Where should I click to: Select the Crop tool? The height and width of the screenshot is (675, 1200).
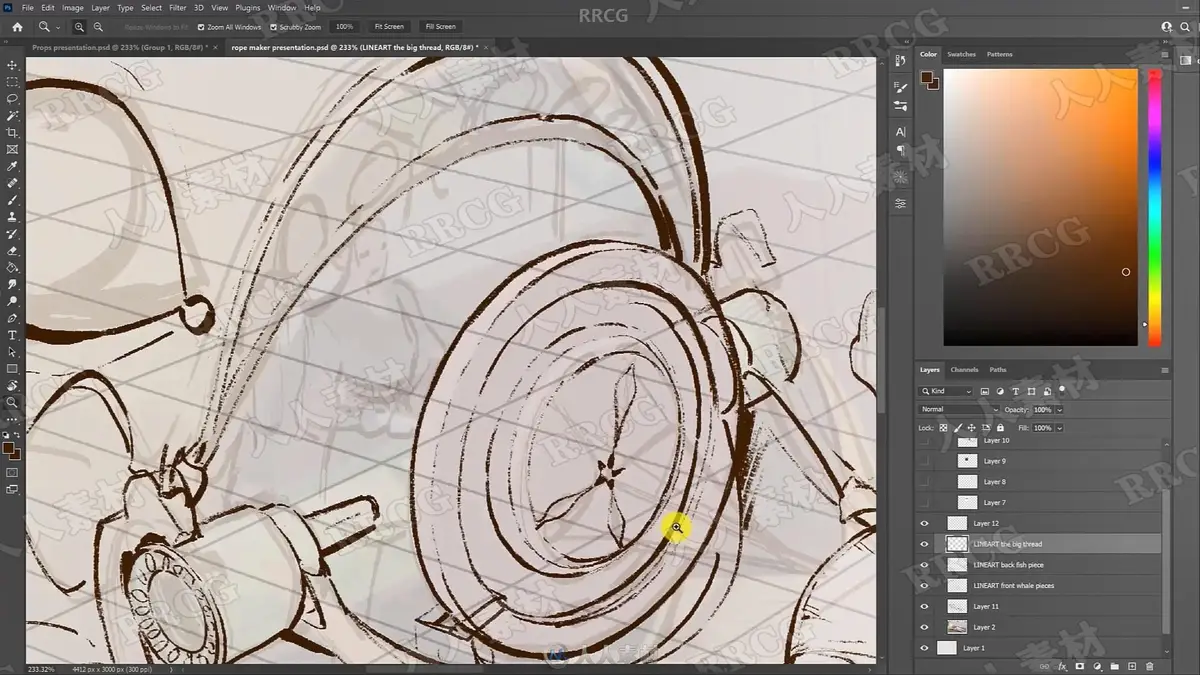pyautogui.click(x=12, y=133)
